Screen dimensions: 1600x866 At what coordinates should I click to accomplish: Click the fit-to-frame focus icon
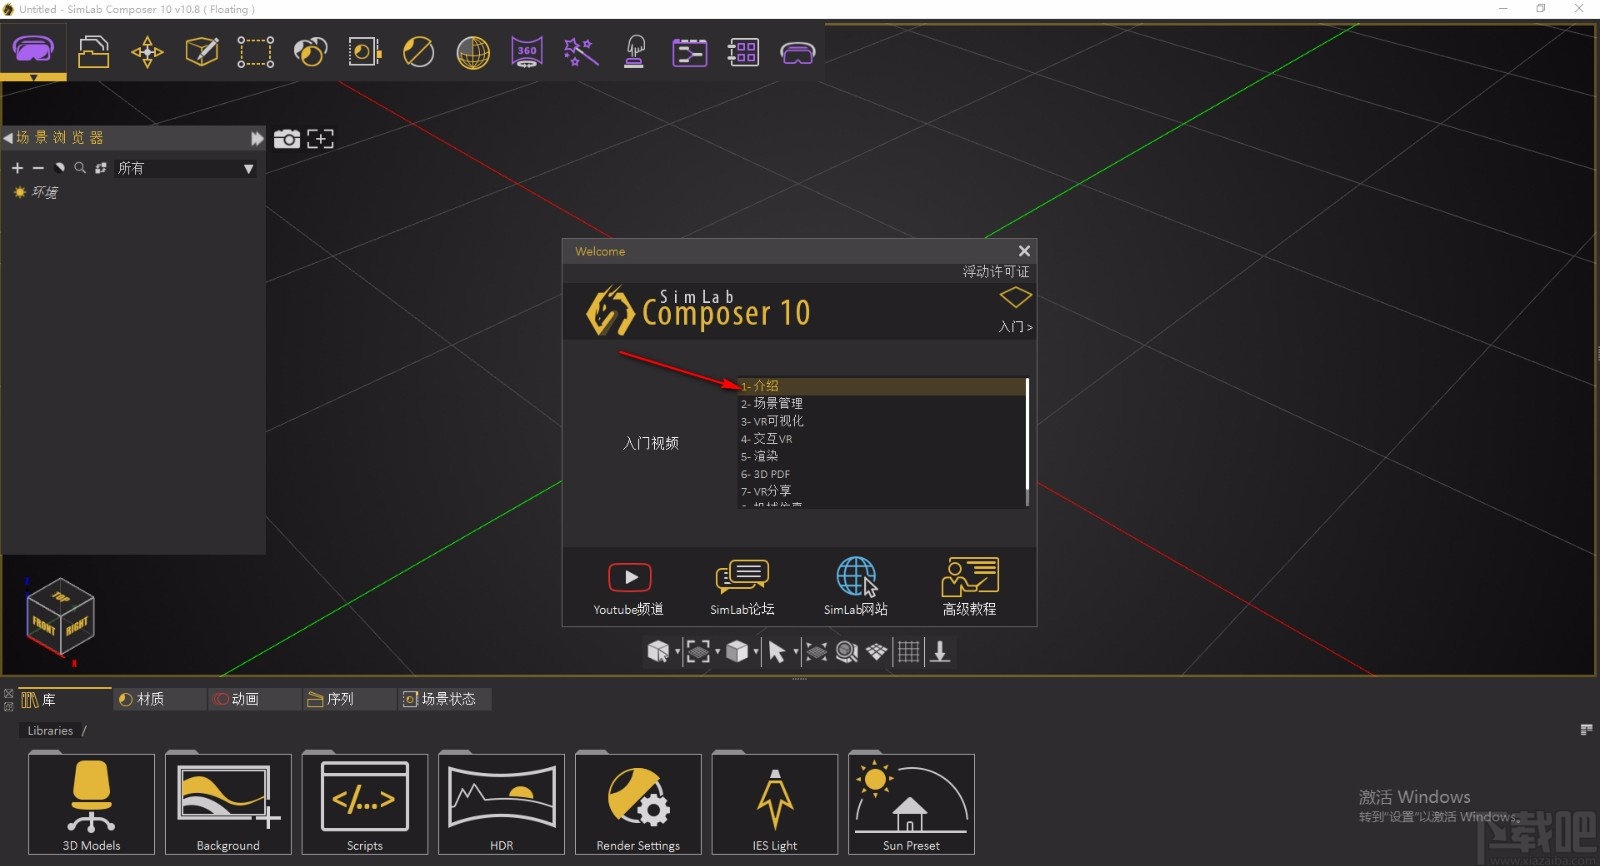coord(320,139)
